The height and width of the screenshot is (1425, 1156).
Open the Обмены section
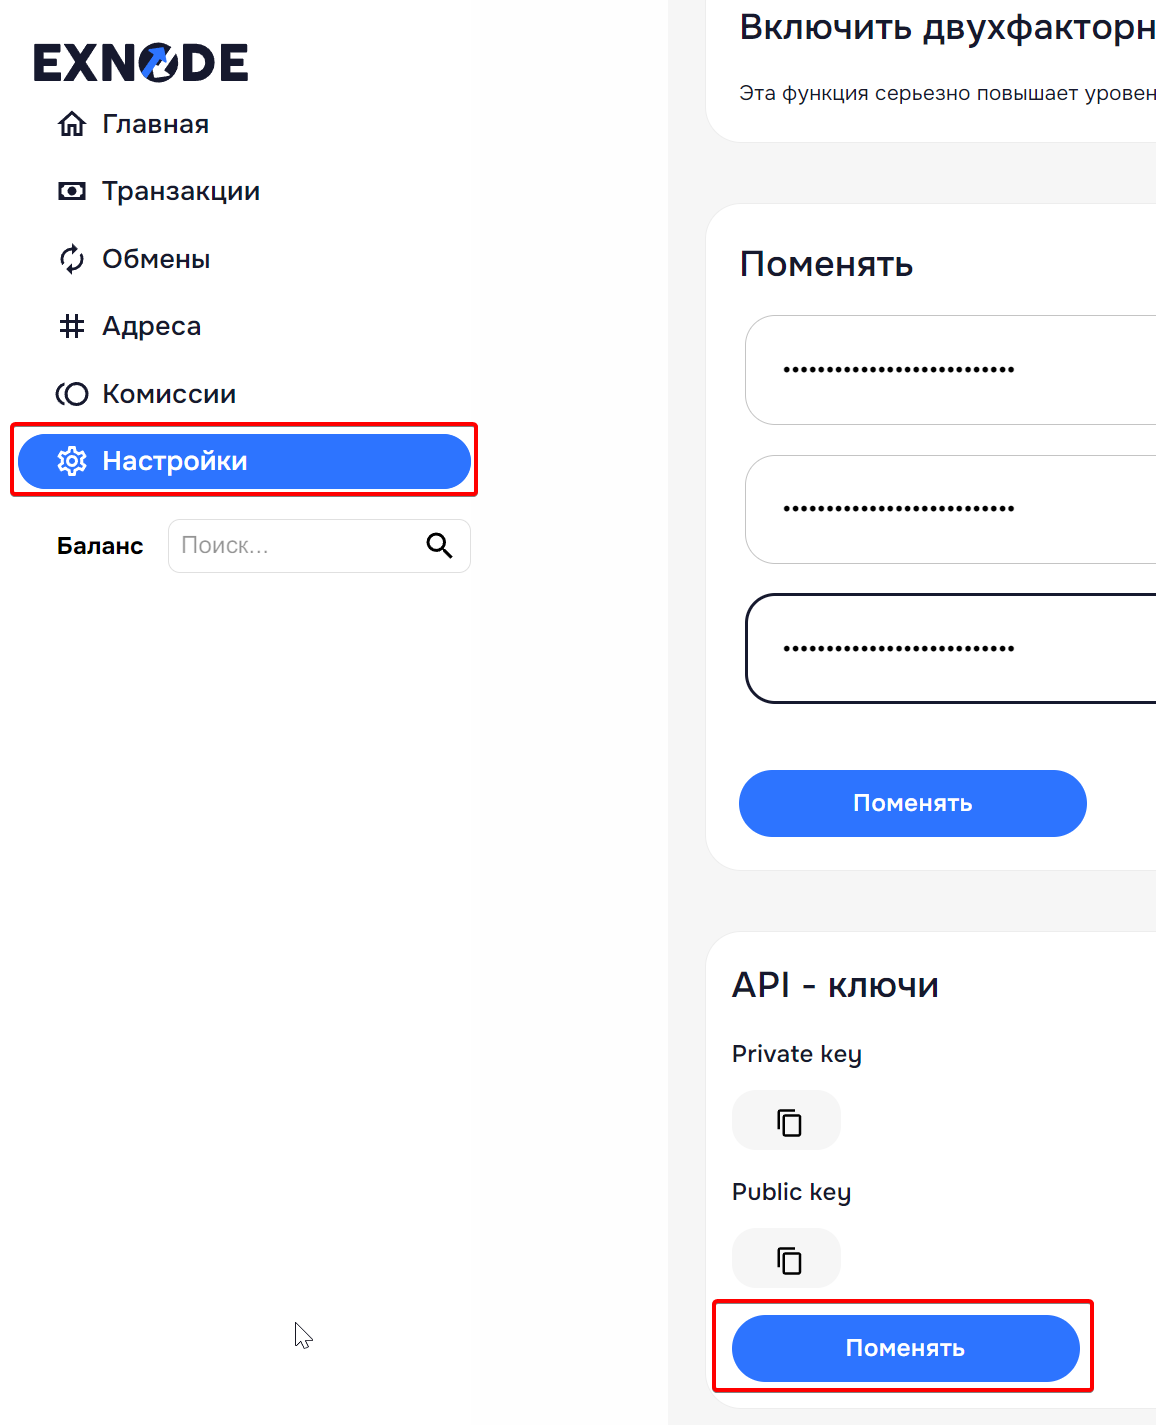tap(156, 259)
